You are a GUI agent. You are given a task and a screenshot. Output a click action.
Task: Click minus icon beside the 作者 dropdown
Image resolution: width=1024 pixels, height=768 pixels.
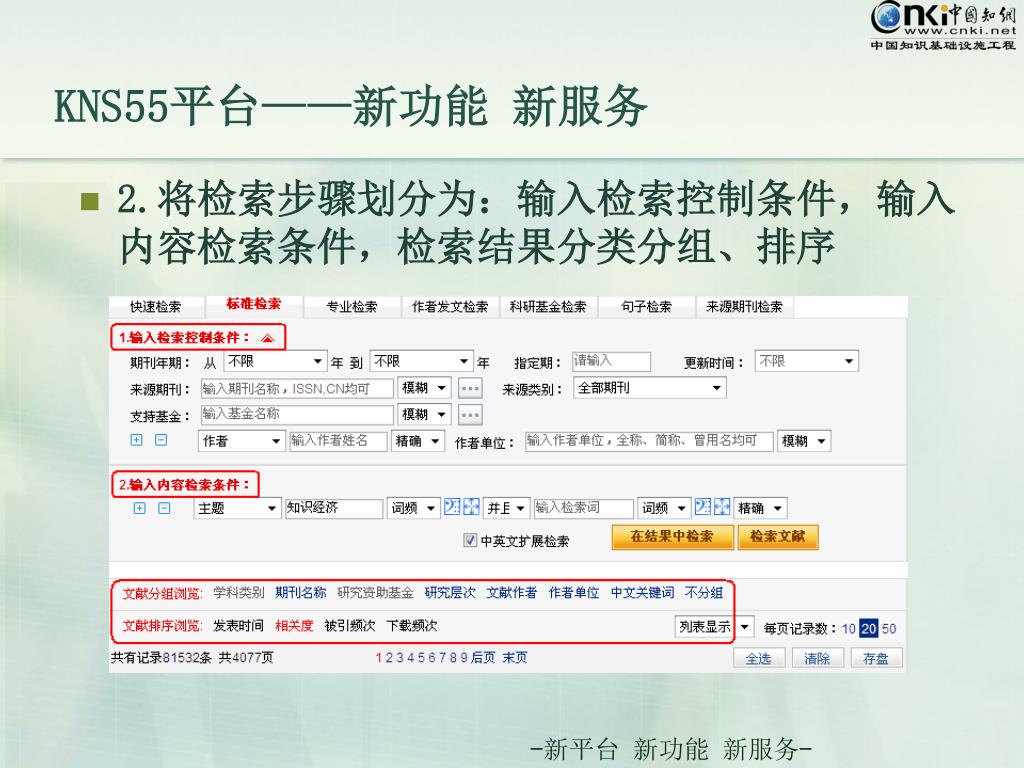tap(161, 440)
